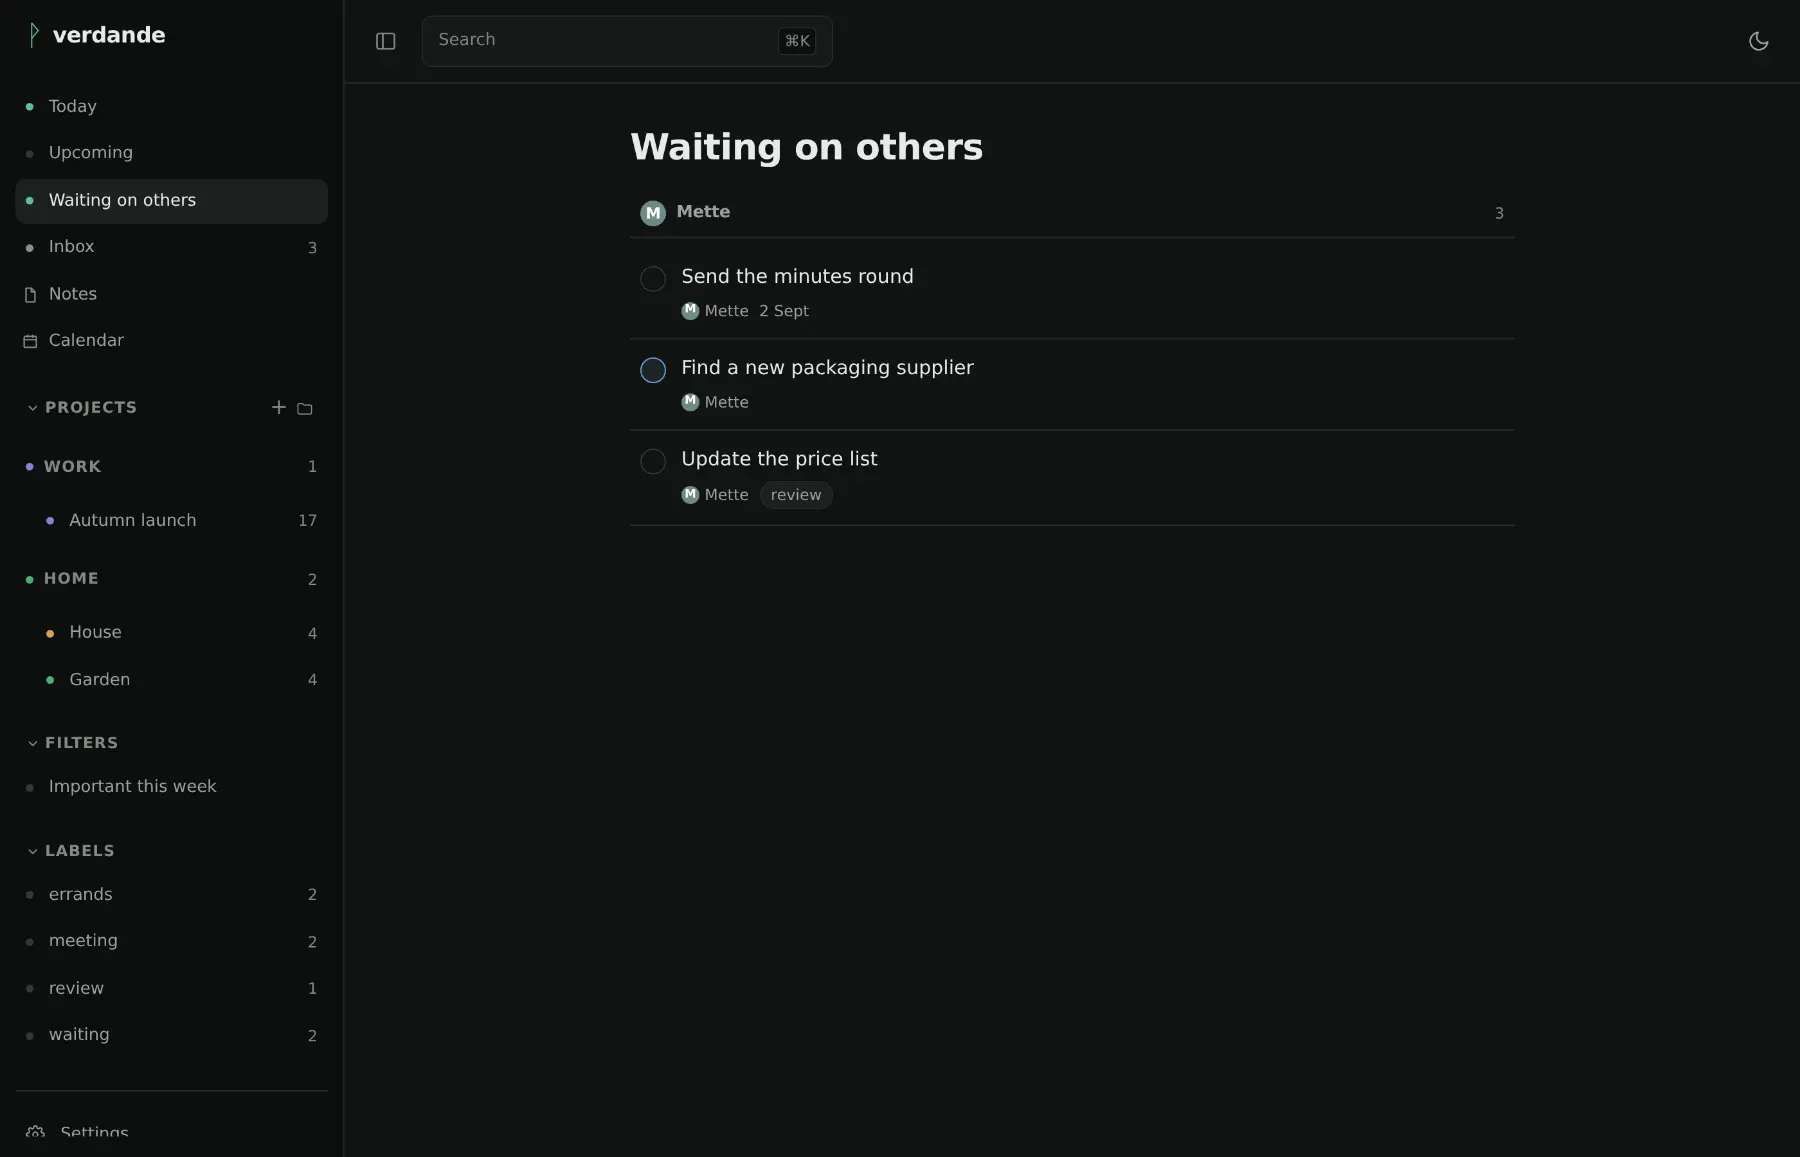
Task: Click the Waiting on others page title
Action: [x=806, y=147]
